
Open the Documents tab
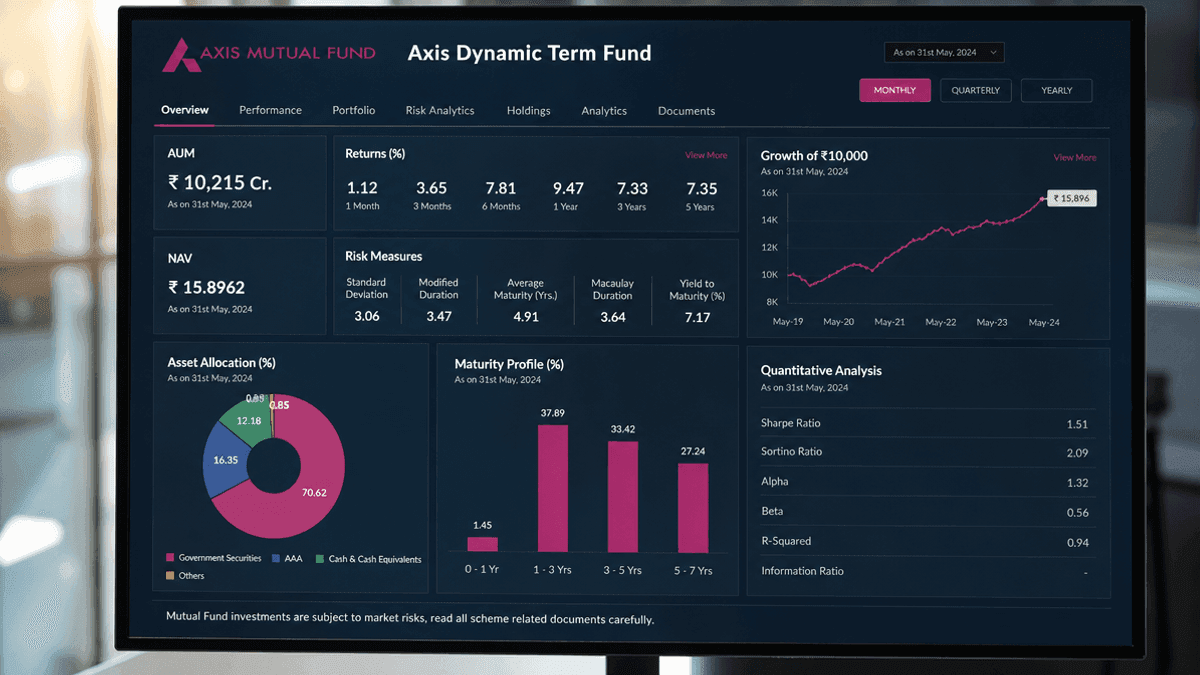tap(686, 111)
